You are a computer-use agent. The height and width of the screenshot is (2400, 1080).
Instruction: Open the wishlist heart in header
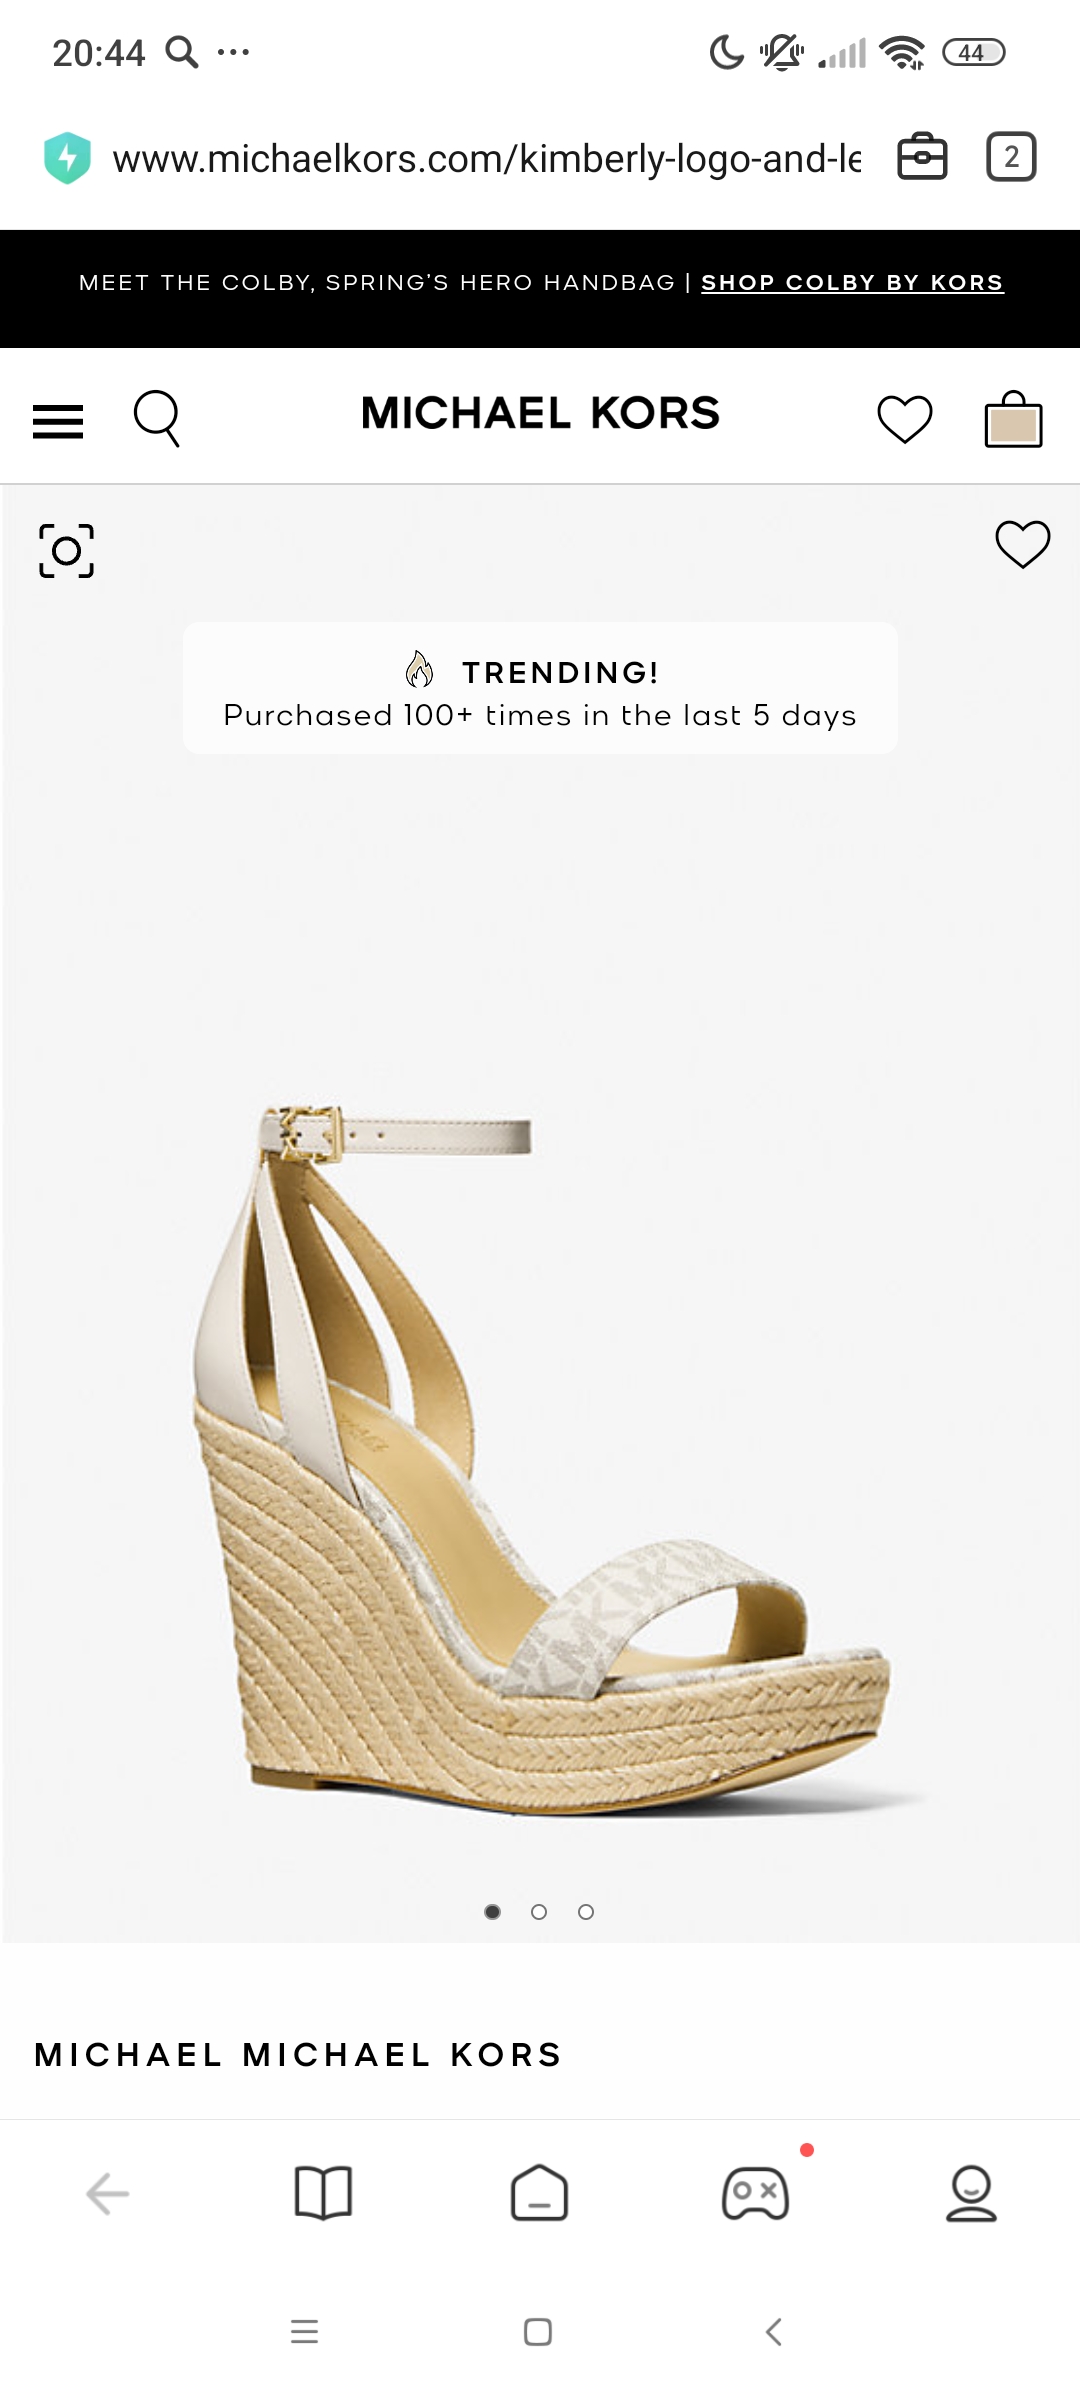pos(905,419)
